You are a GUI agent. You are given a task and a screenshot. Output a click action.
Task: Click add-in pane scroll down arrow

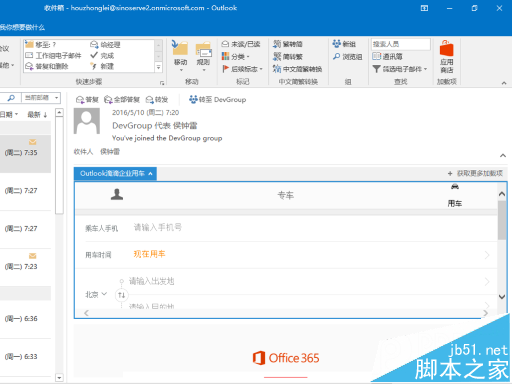pos(502,297)
